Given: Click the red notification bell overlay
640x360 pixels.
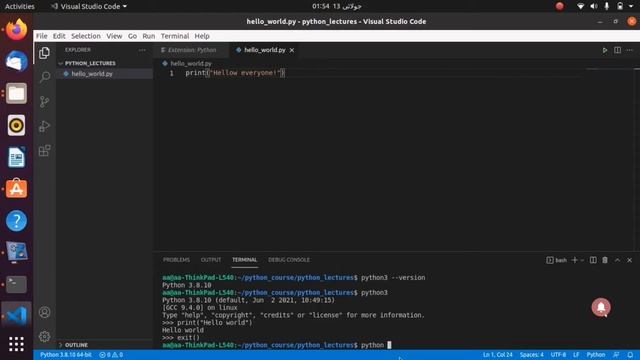Looking at the screenshot, I should coord(601,307).
